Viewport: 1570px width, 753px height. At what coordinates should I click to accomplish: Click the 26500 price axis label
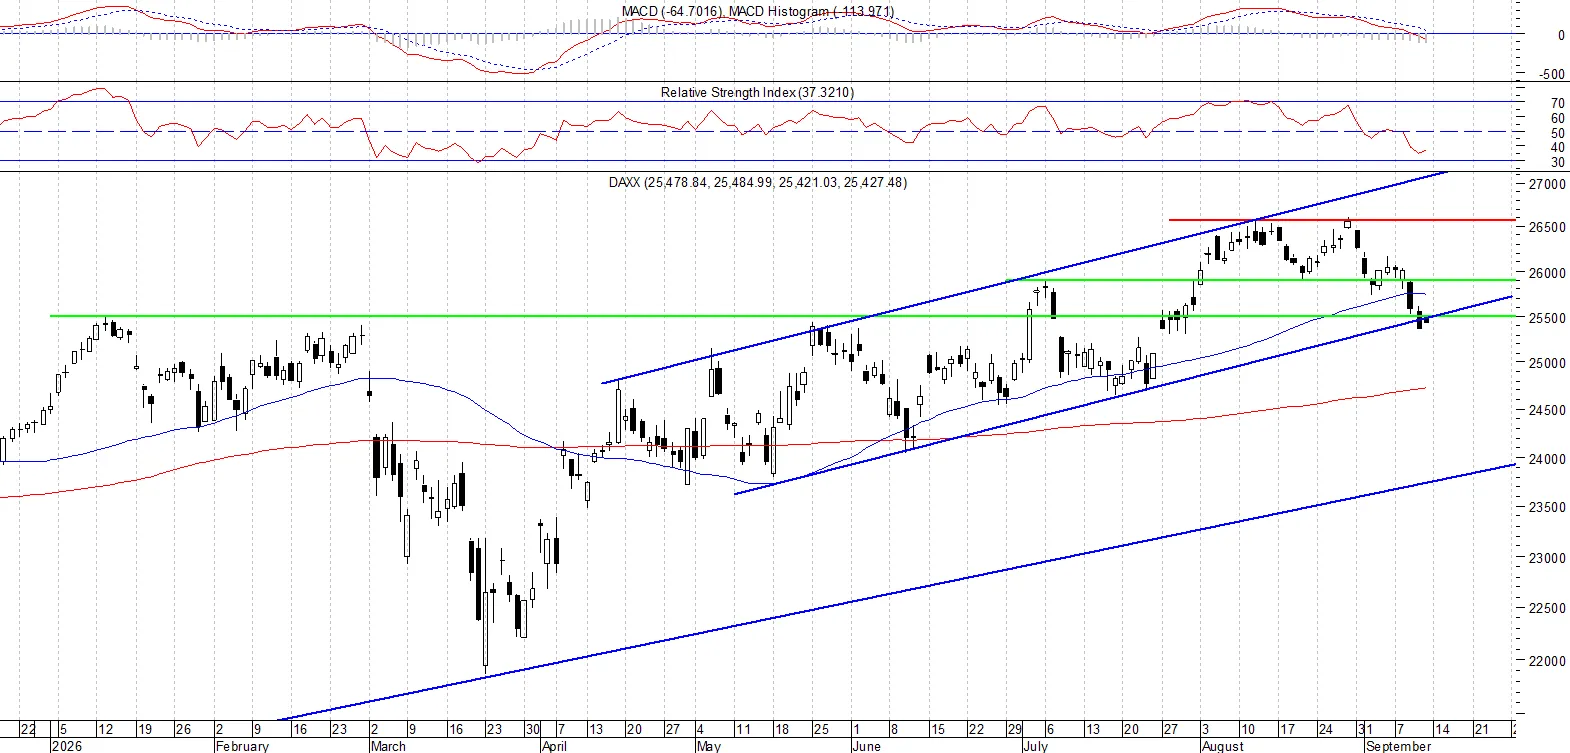1547,227
